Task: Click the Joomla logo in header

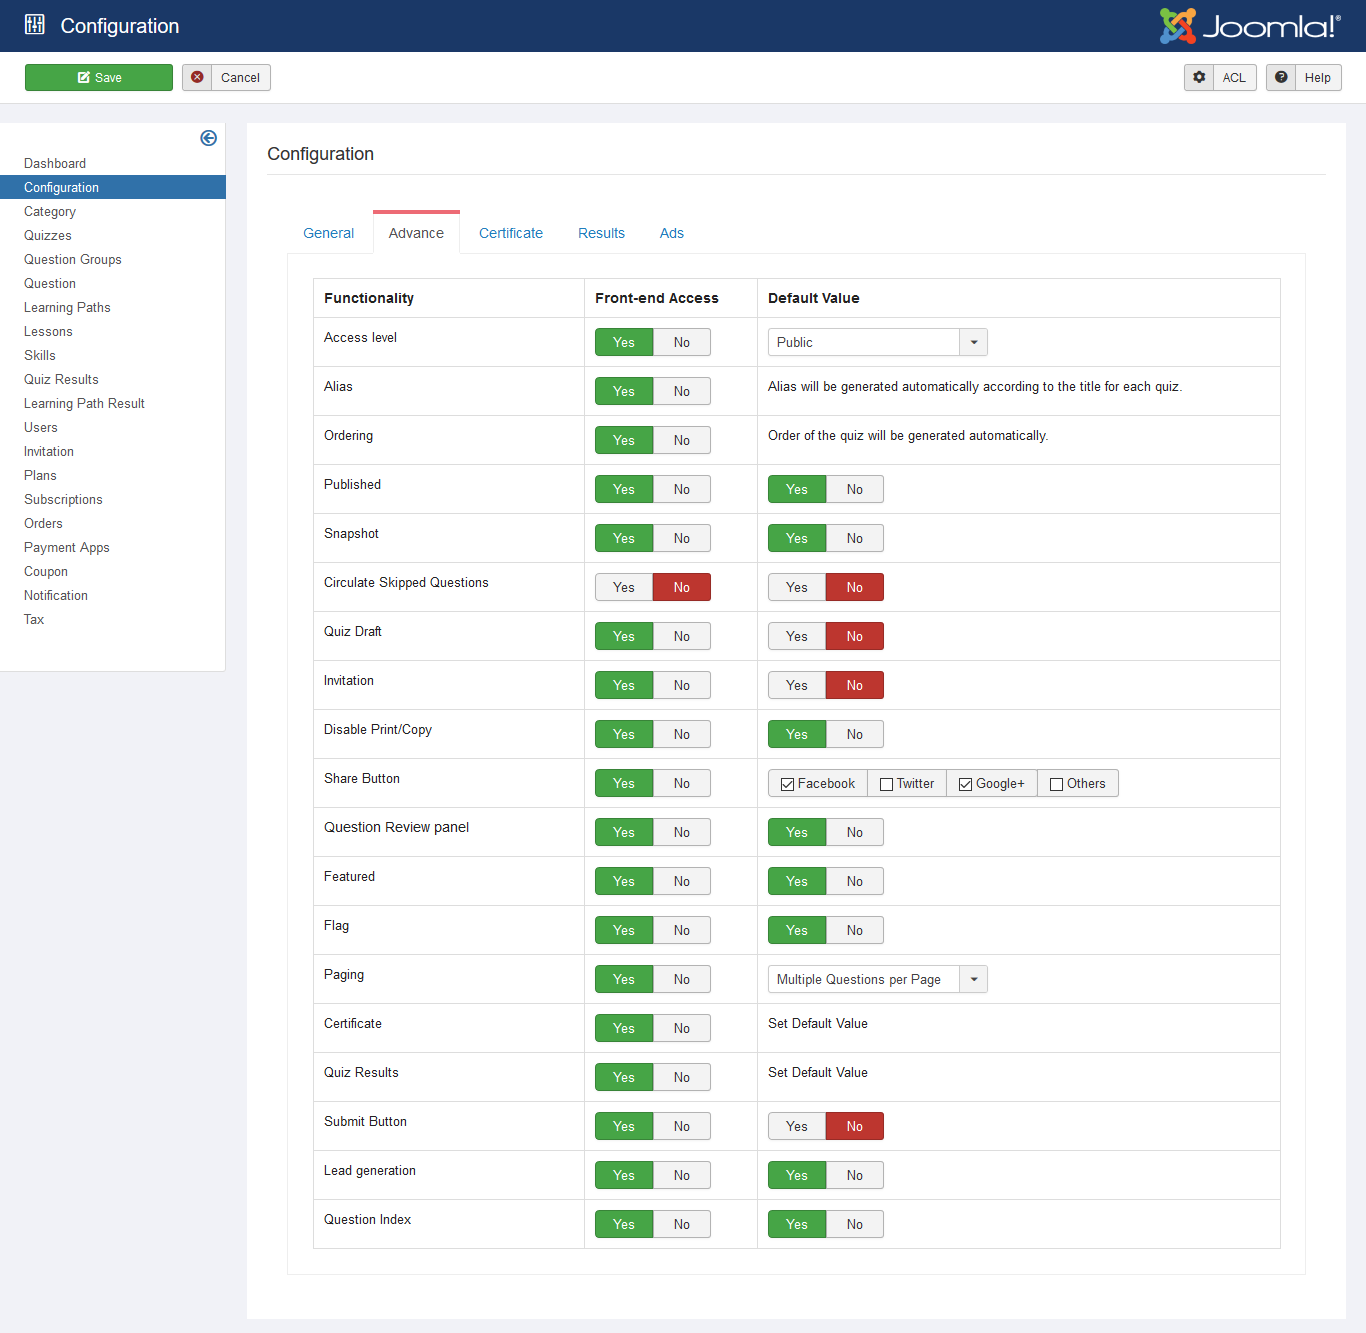Action: [1249, 26]
